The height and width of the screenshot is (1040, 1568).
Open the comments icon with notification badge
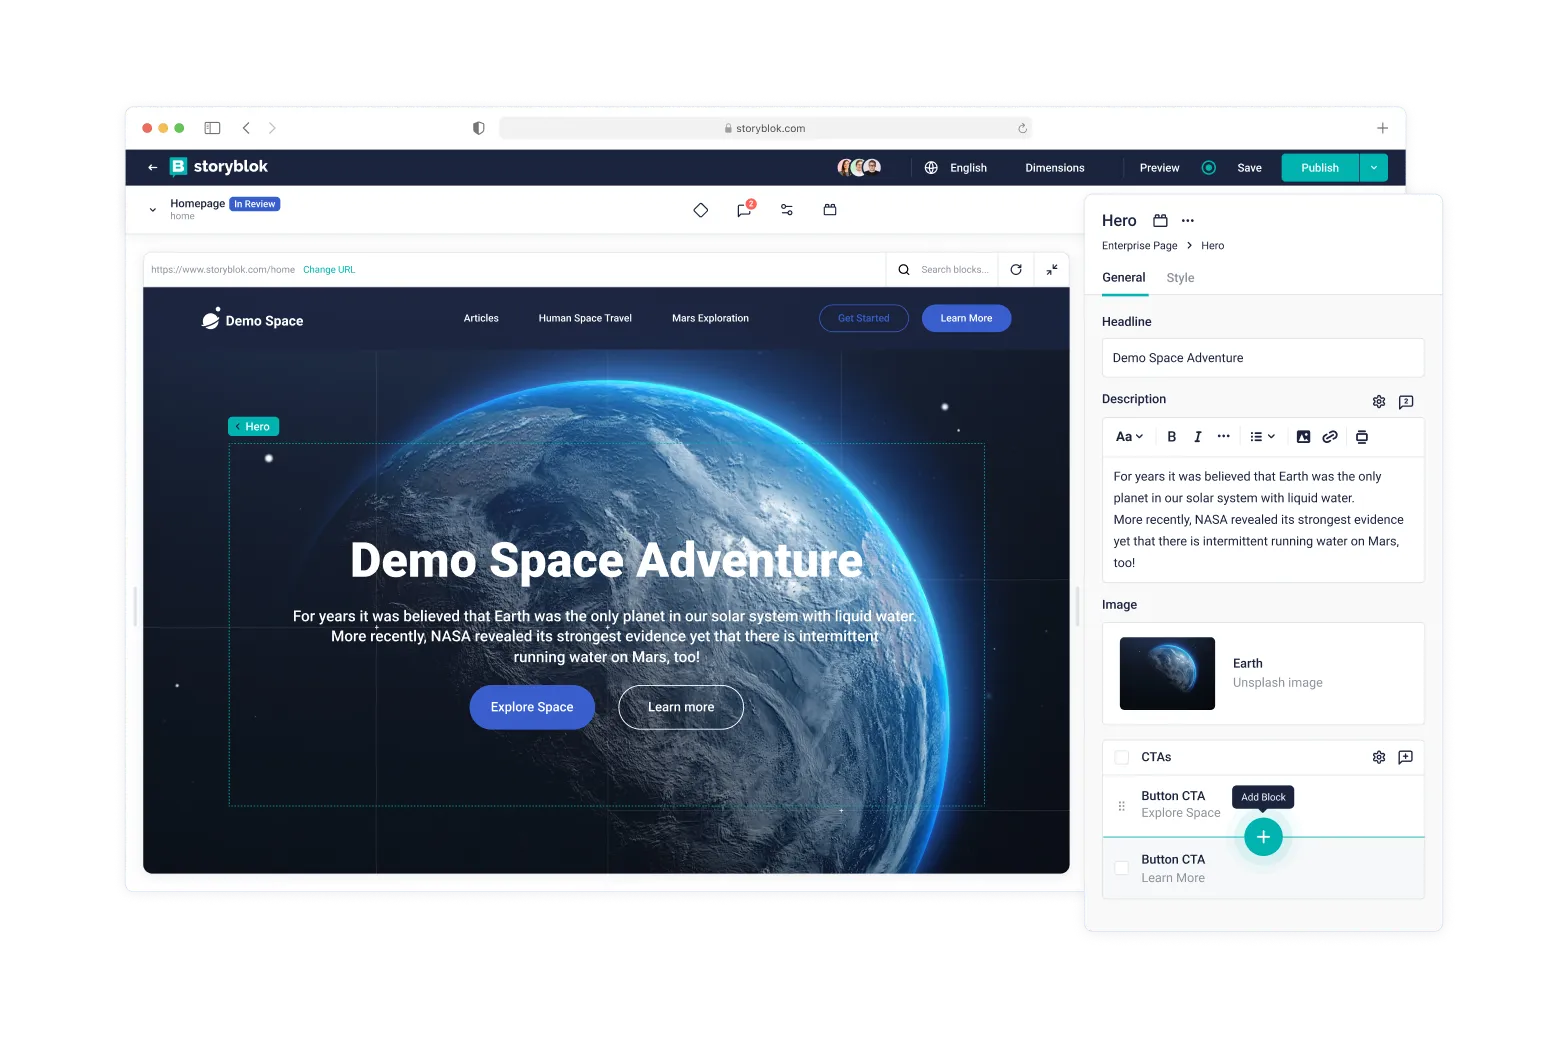coord(744,210)
